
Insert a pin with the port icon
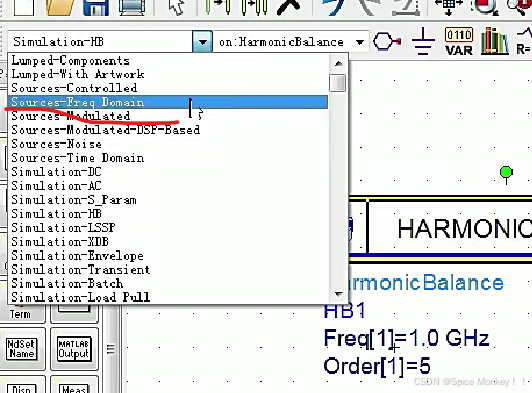click(x=387, y=42)
